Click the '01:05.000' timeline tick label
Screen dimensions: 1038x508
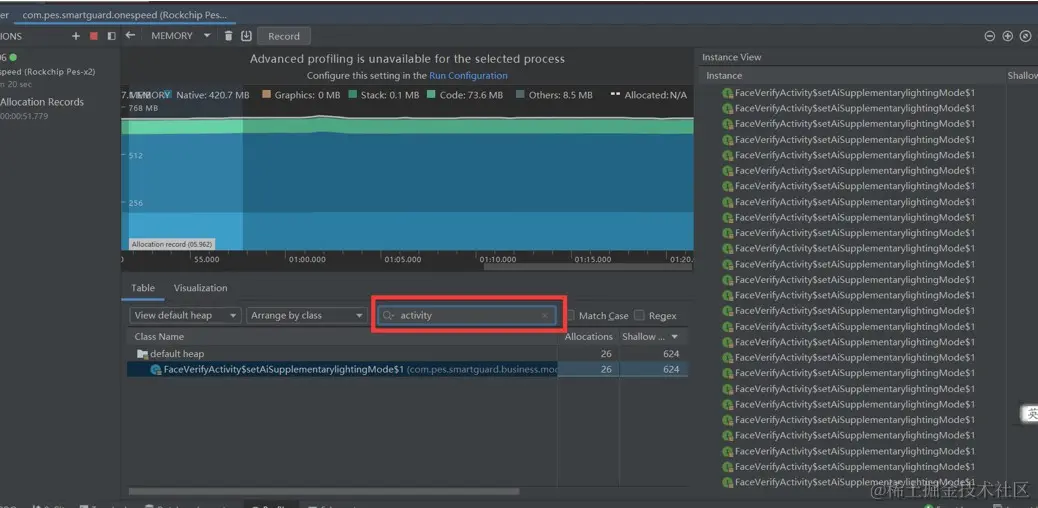(402, 260)
